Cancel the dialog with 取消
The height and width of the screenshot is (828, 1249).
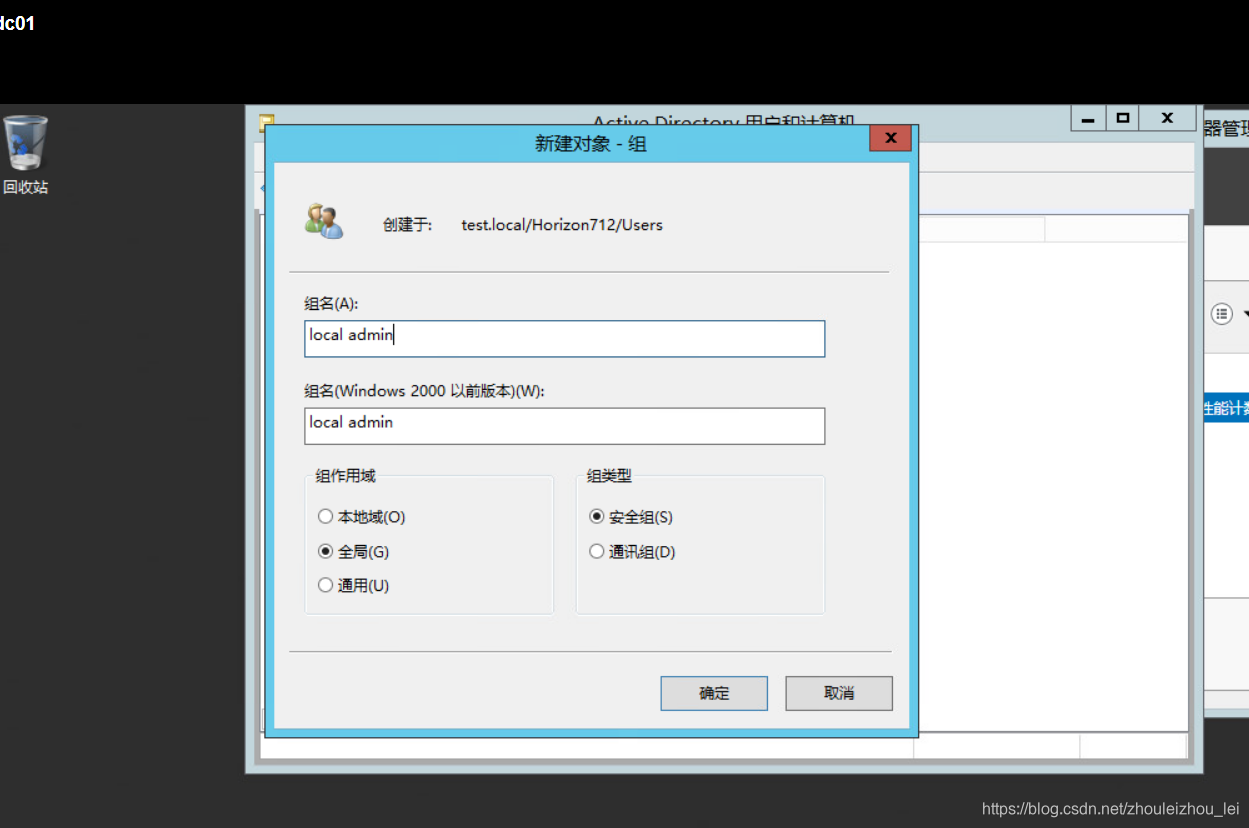pos(839,693)
